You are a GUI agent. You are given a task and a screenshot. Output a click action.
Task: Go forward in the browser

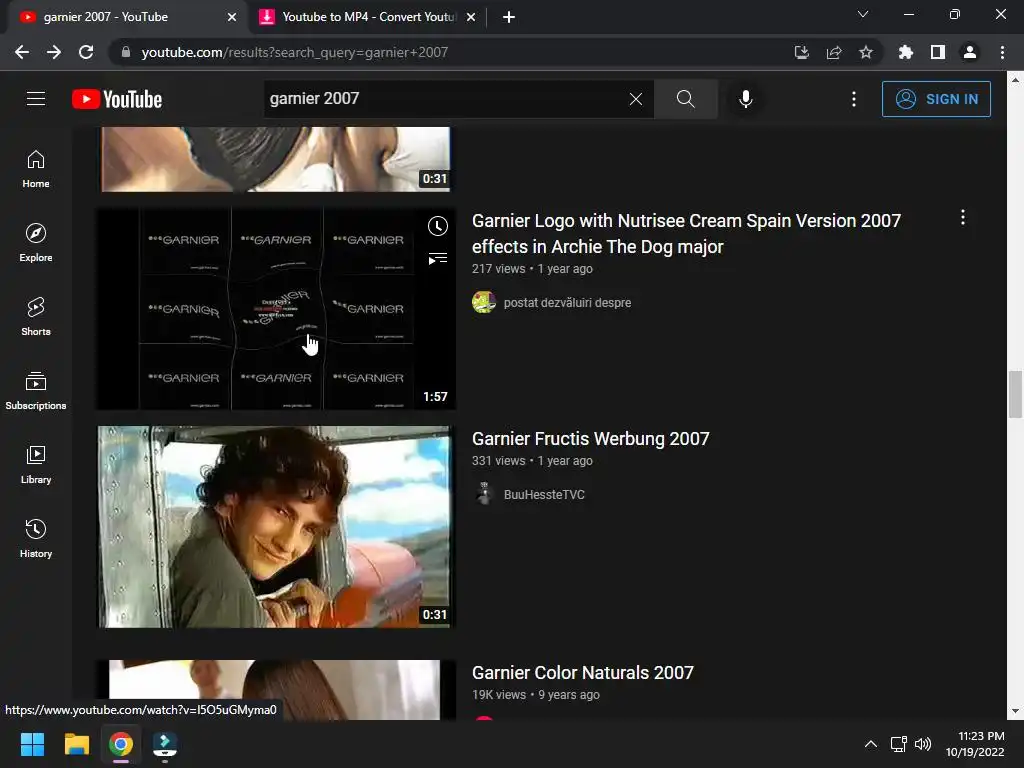[54, 52]
